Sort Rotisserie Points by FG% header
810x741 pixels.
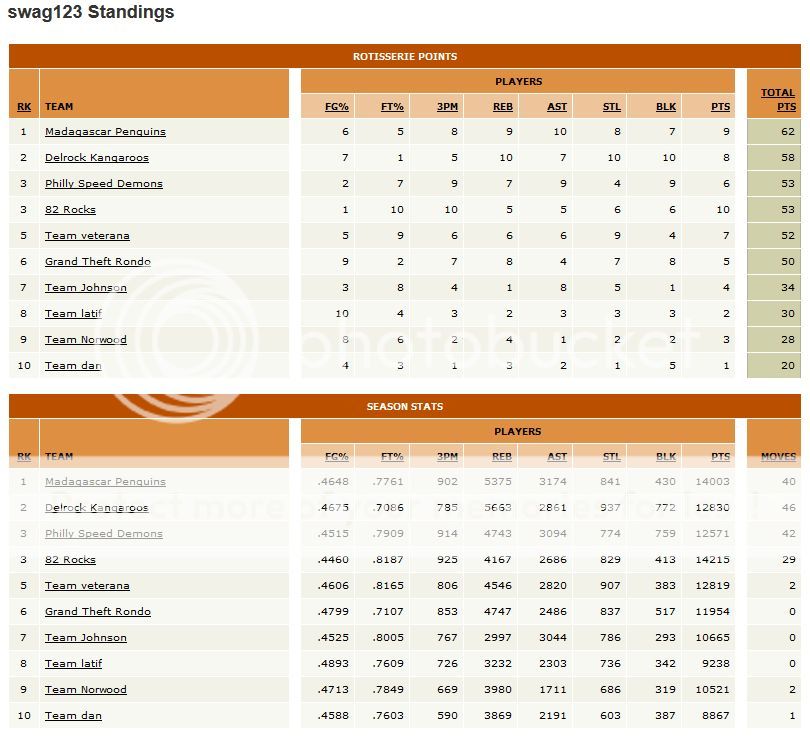point(337,106)
